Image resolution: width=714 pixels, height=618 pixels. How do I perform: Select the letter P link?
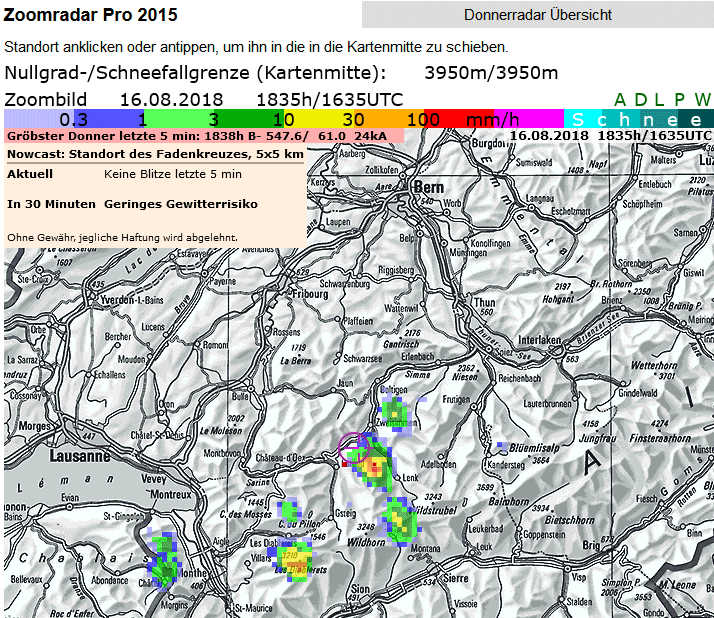pos(679,99)
